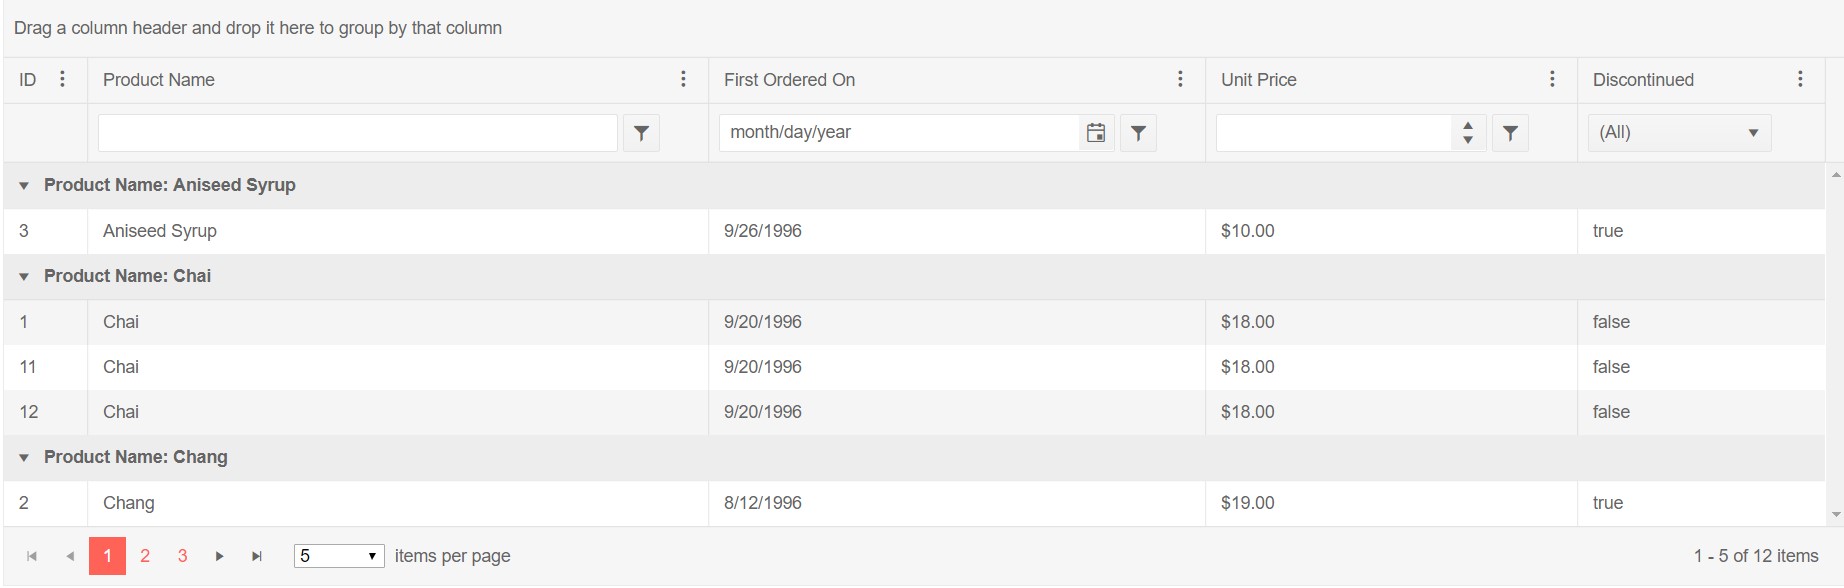
Task: Collapse the Chai group
Action: coord(24,277)
